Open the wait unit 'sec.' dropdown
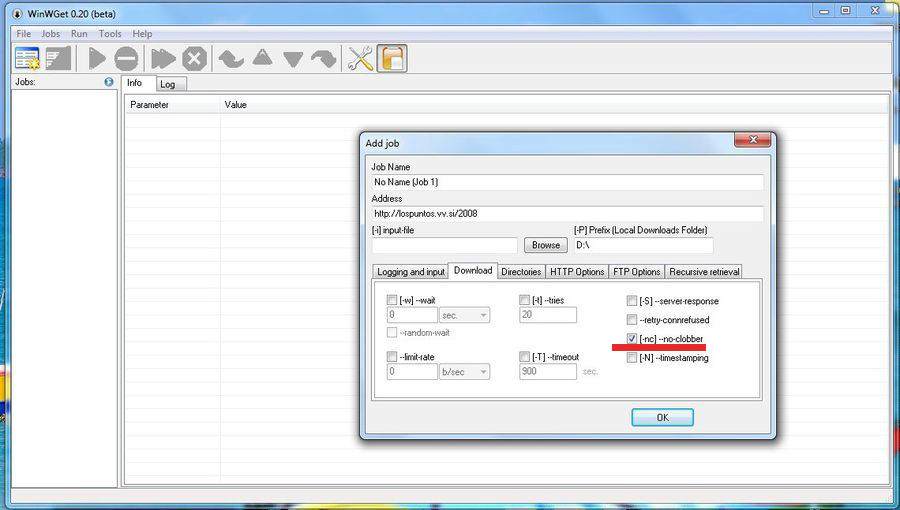 (x=464, y=315)
